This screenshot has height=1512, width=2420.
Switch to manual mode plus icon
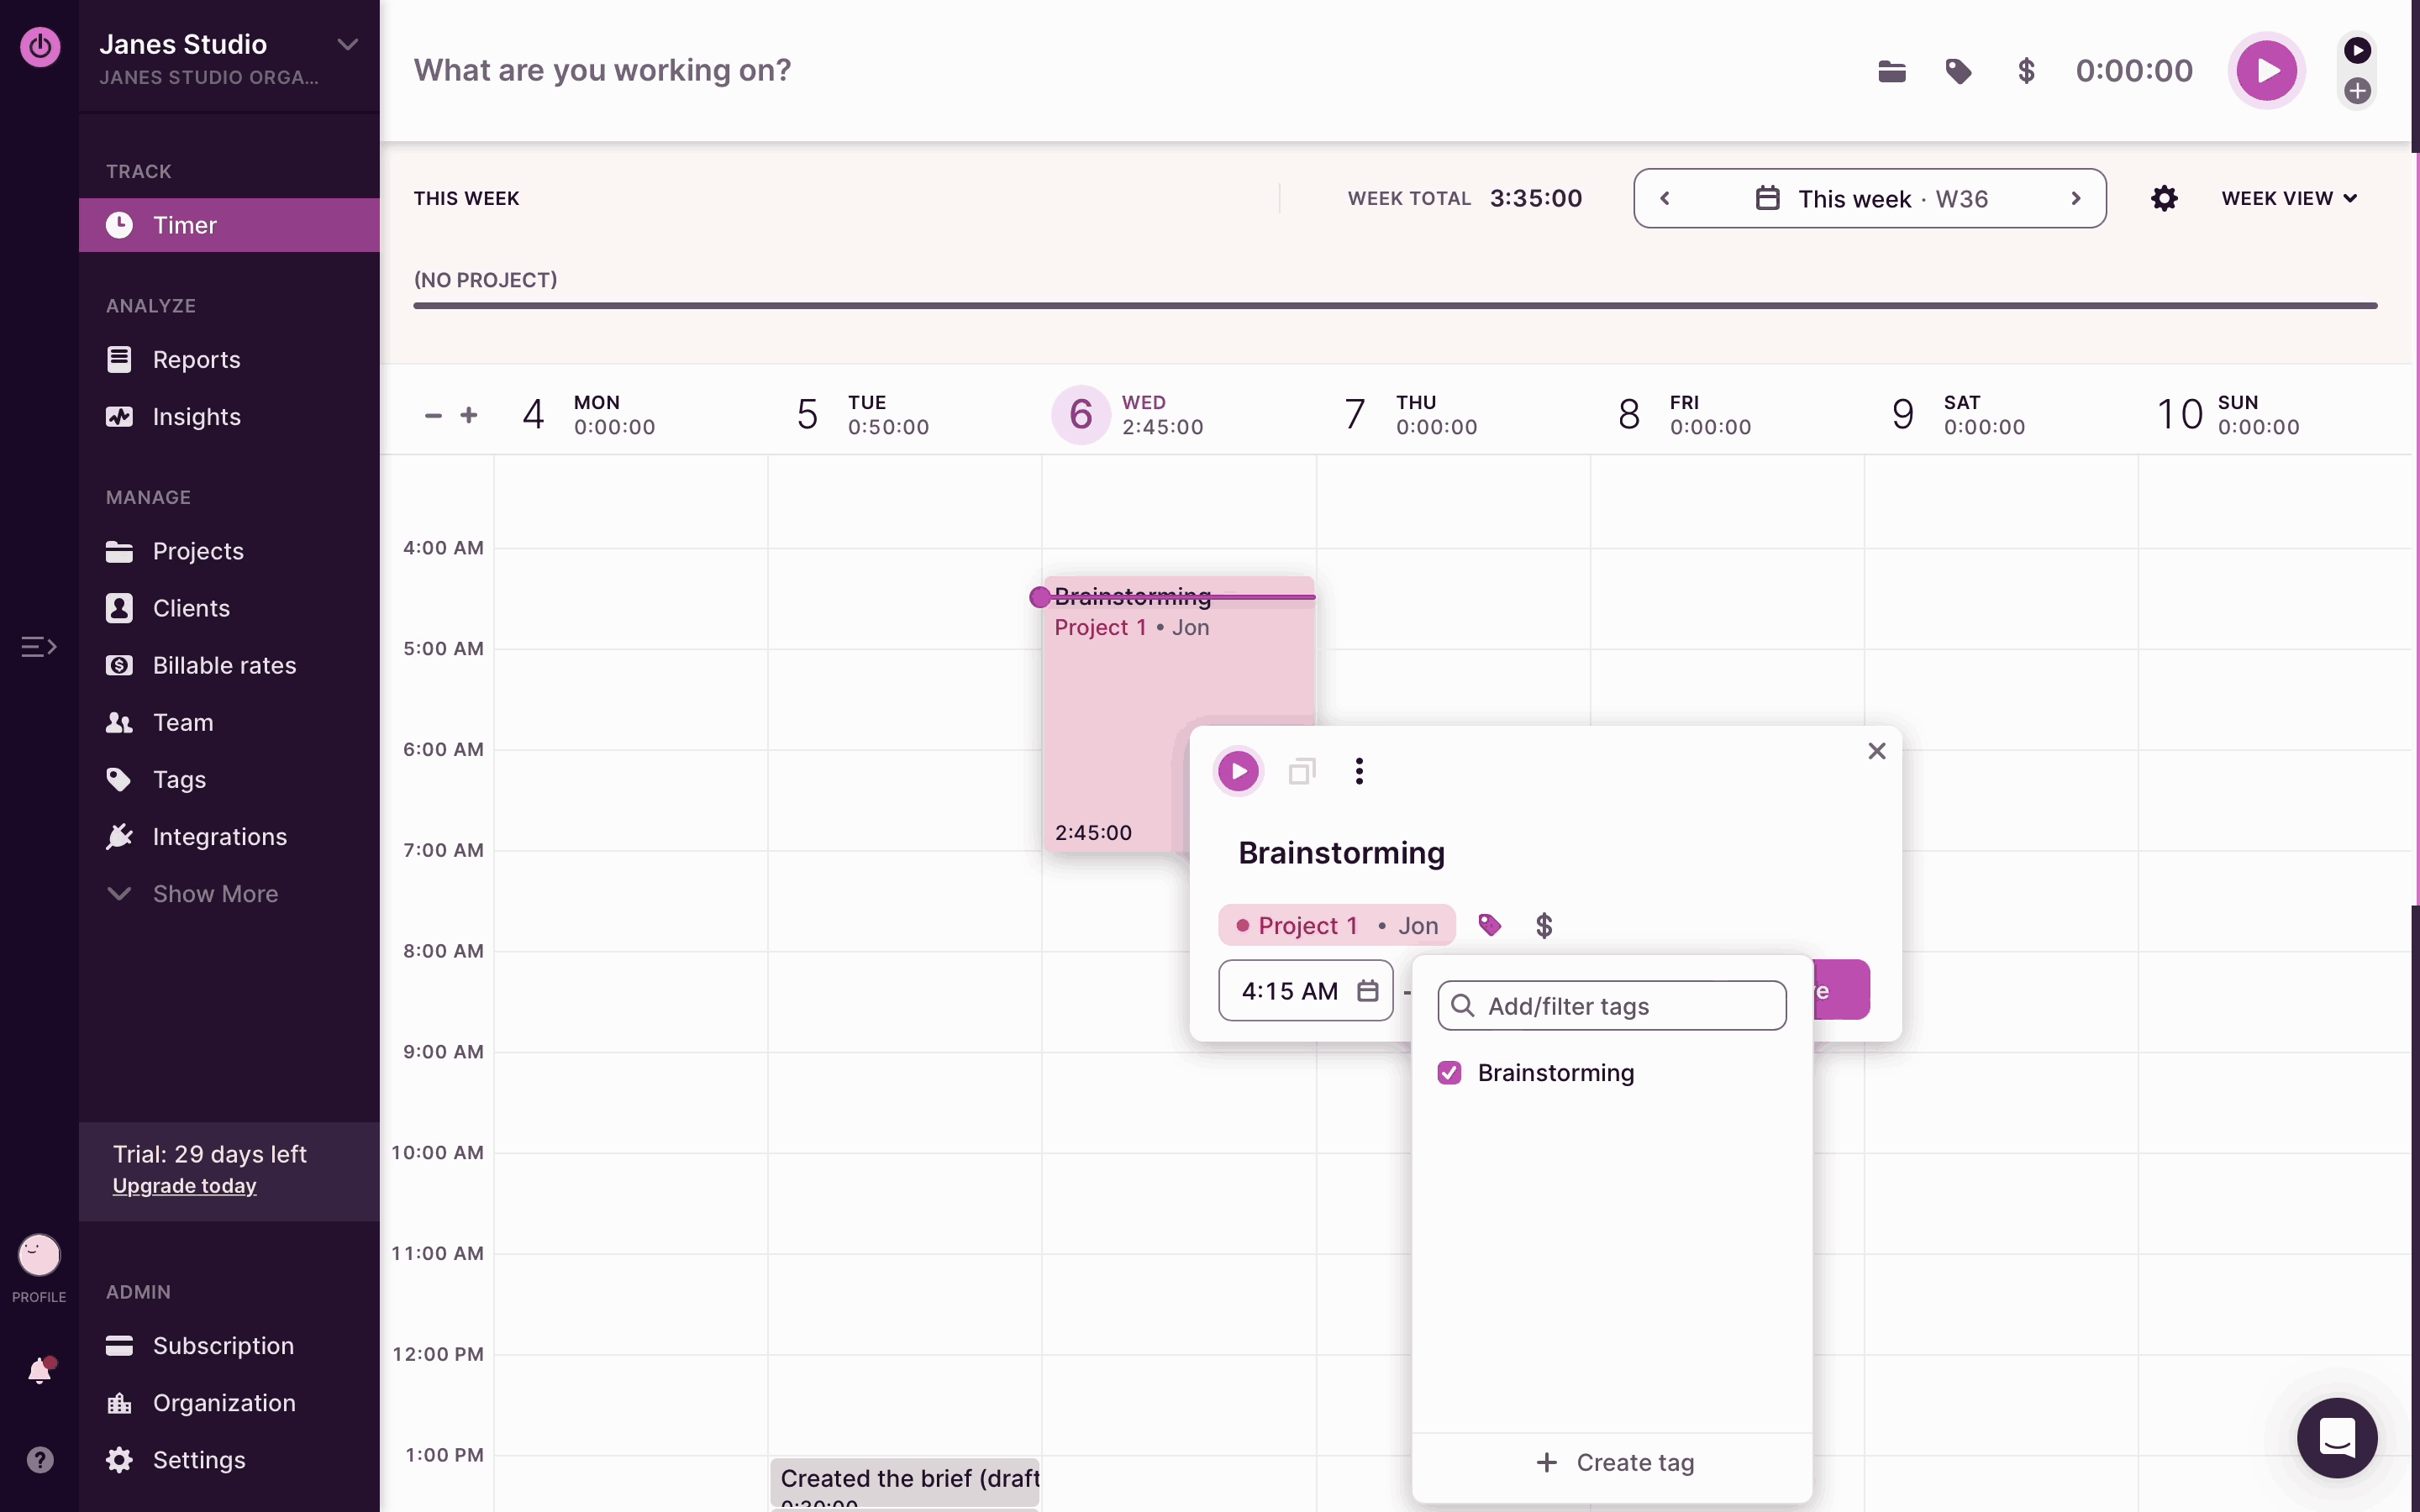pyautogui.click(x=2357, y=91)
